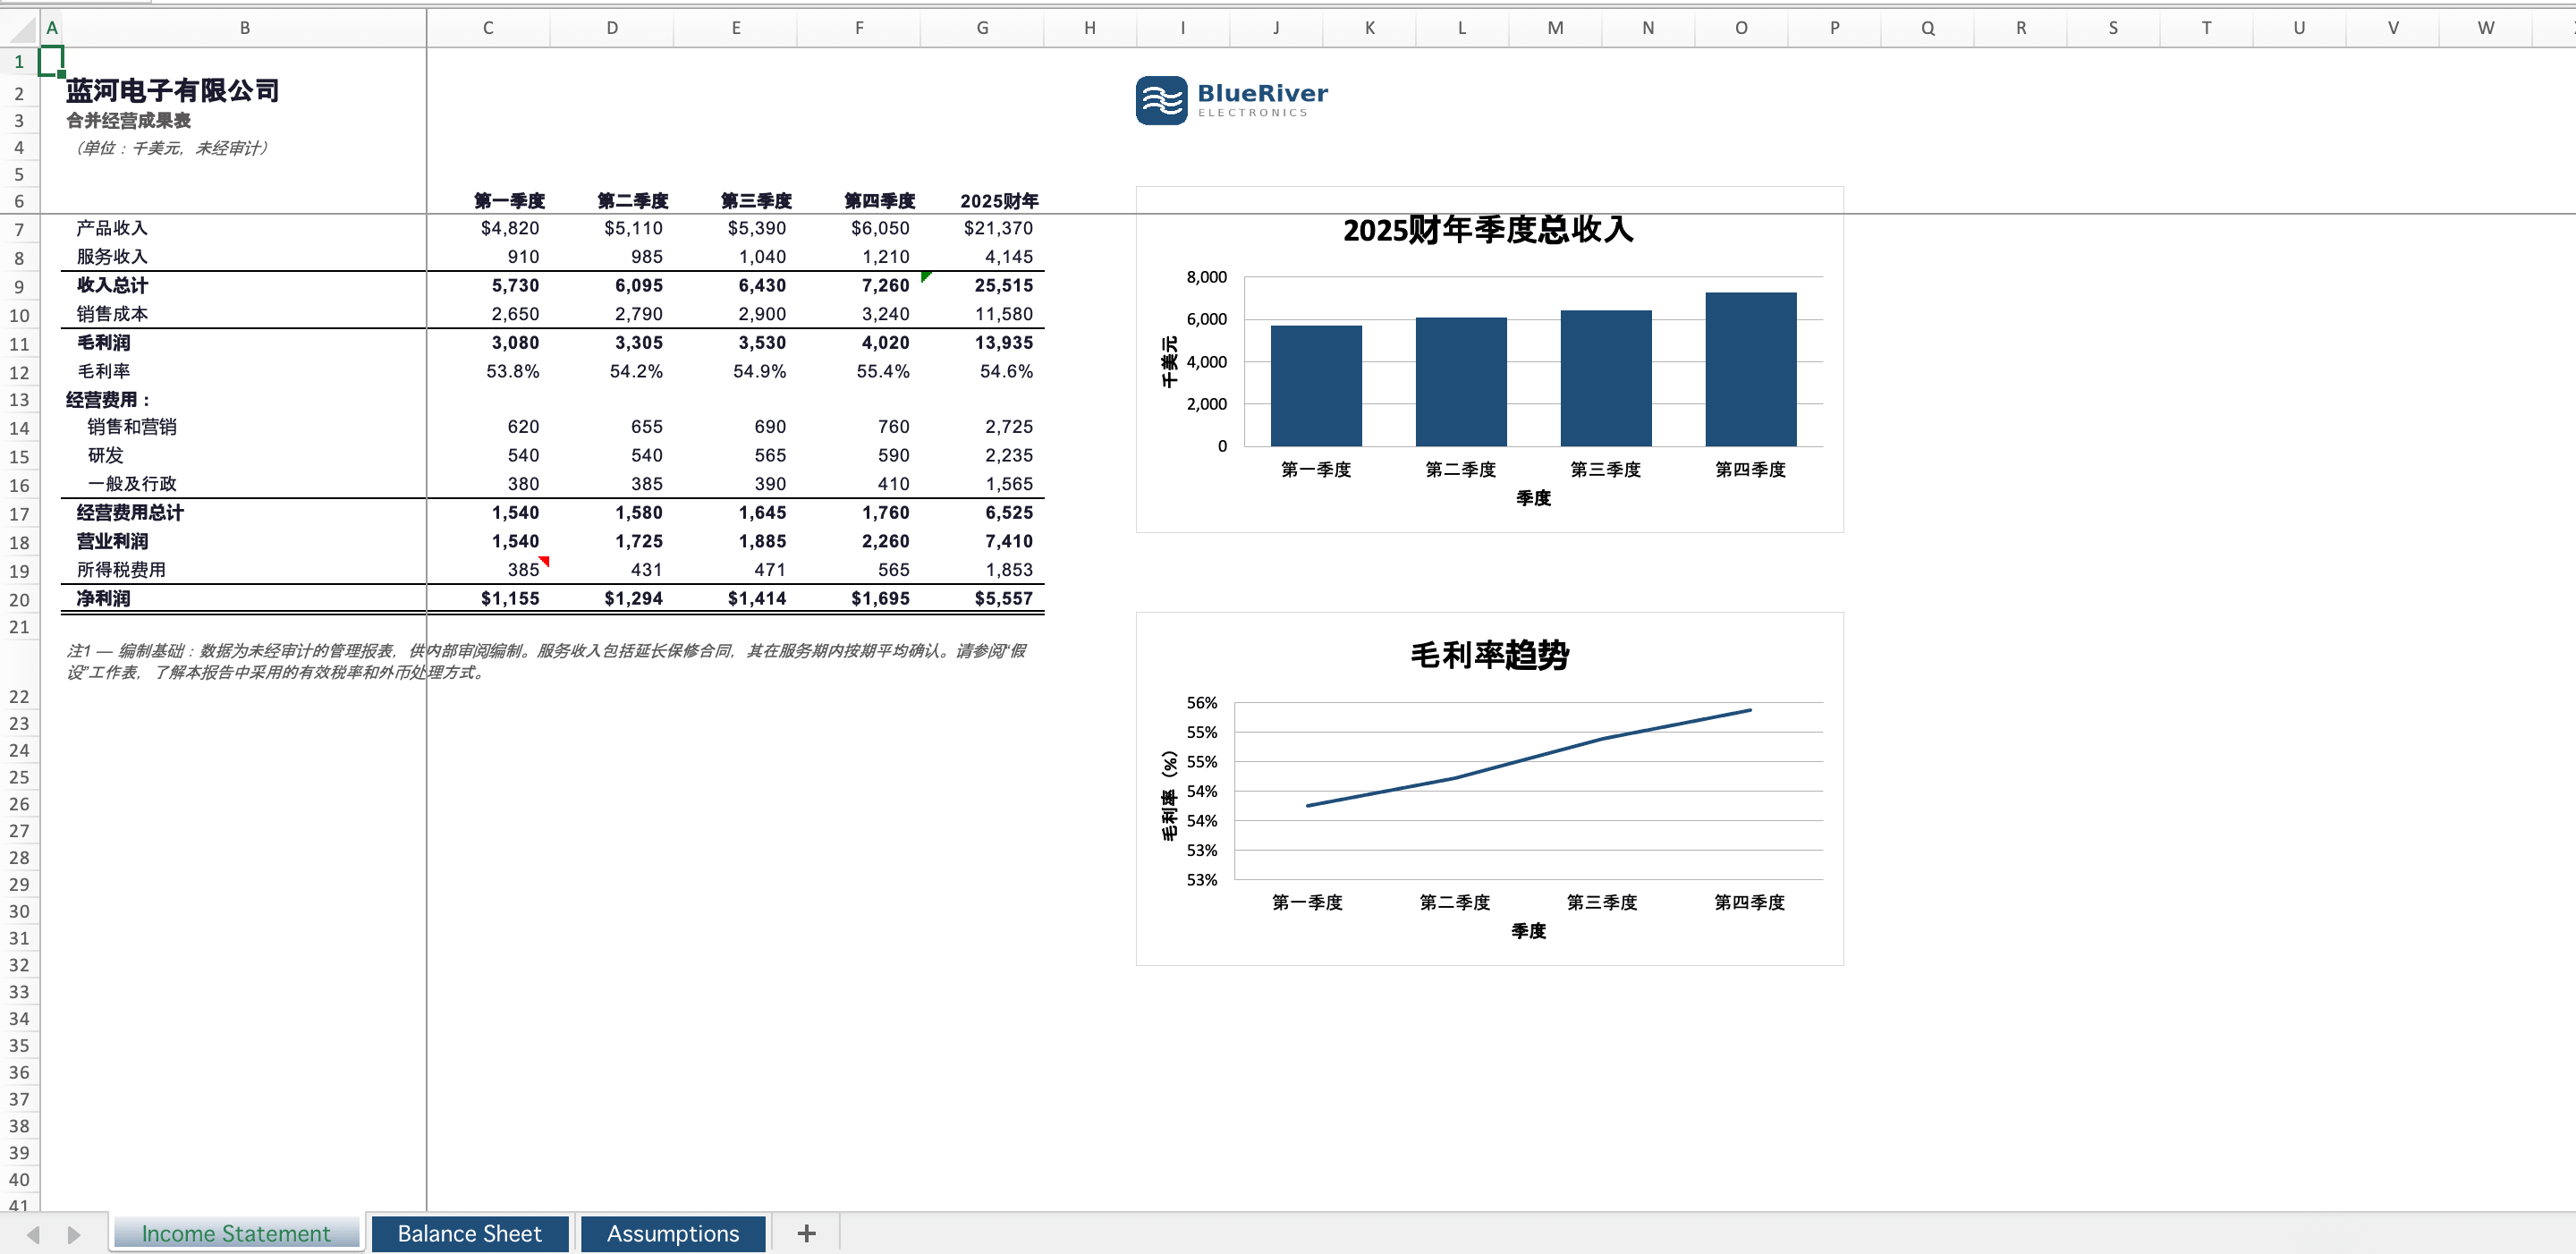Select the 产品收入 row label

click(x=112, y=228)
